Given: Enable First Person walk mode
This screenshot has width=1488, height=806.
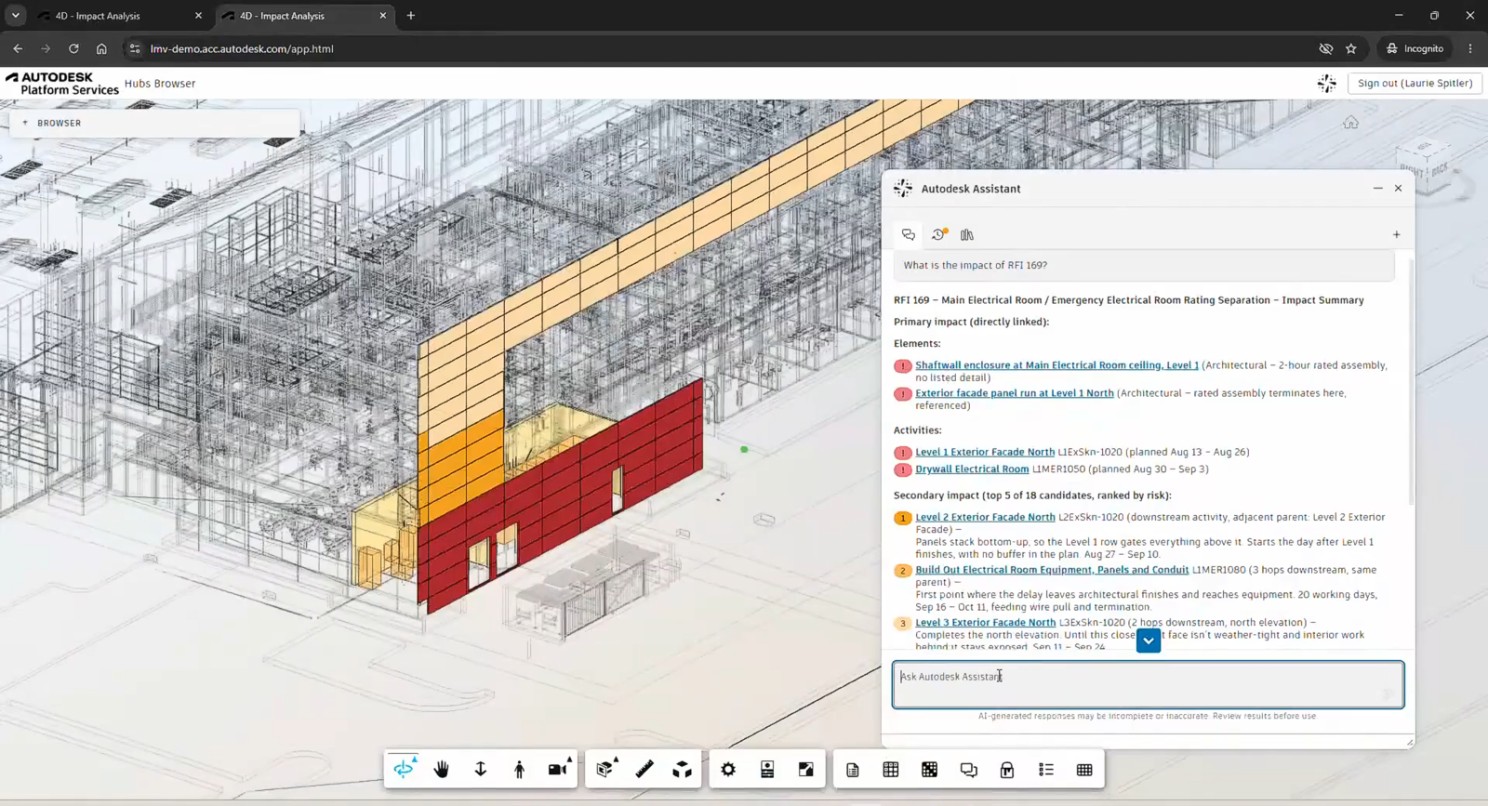Looking at the screenshot, I should click(x=519, y=769).
